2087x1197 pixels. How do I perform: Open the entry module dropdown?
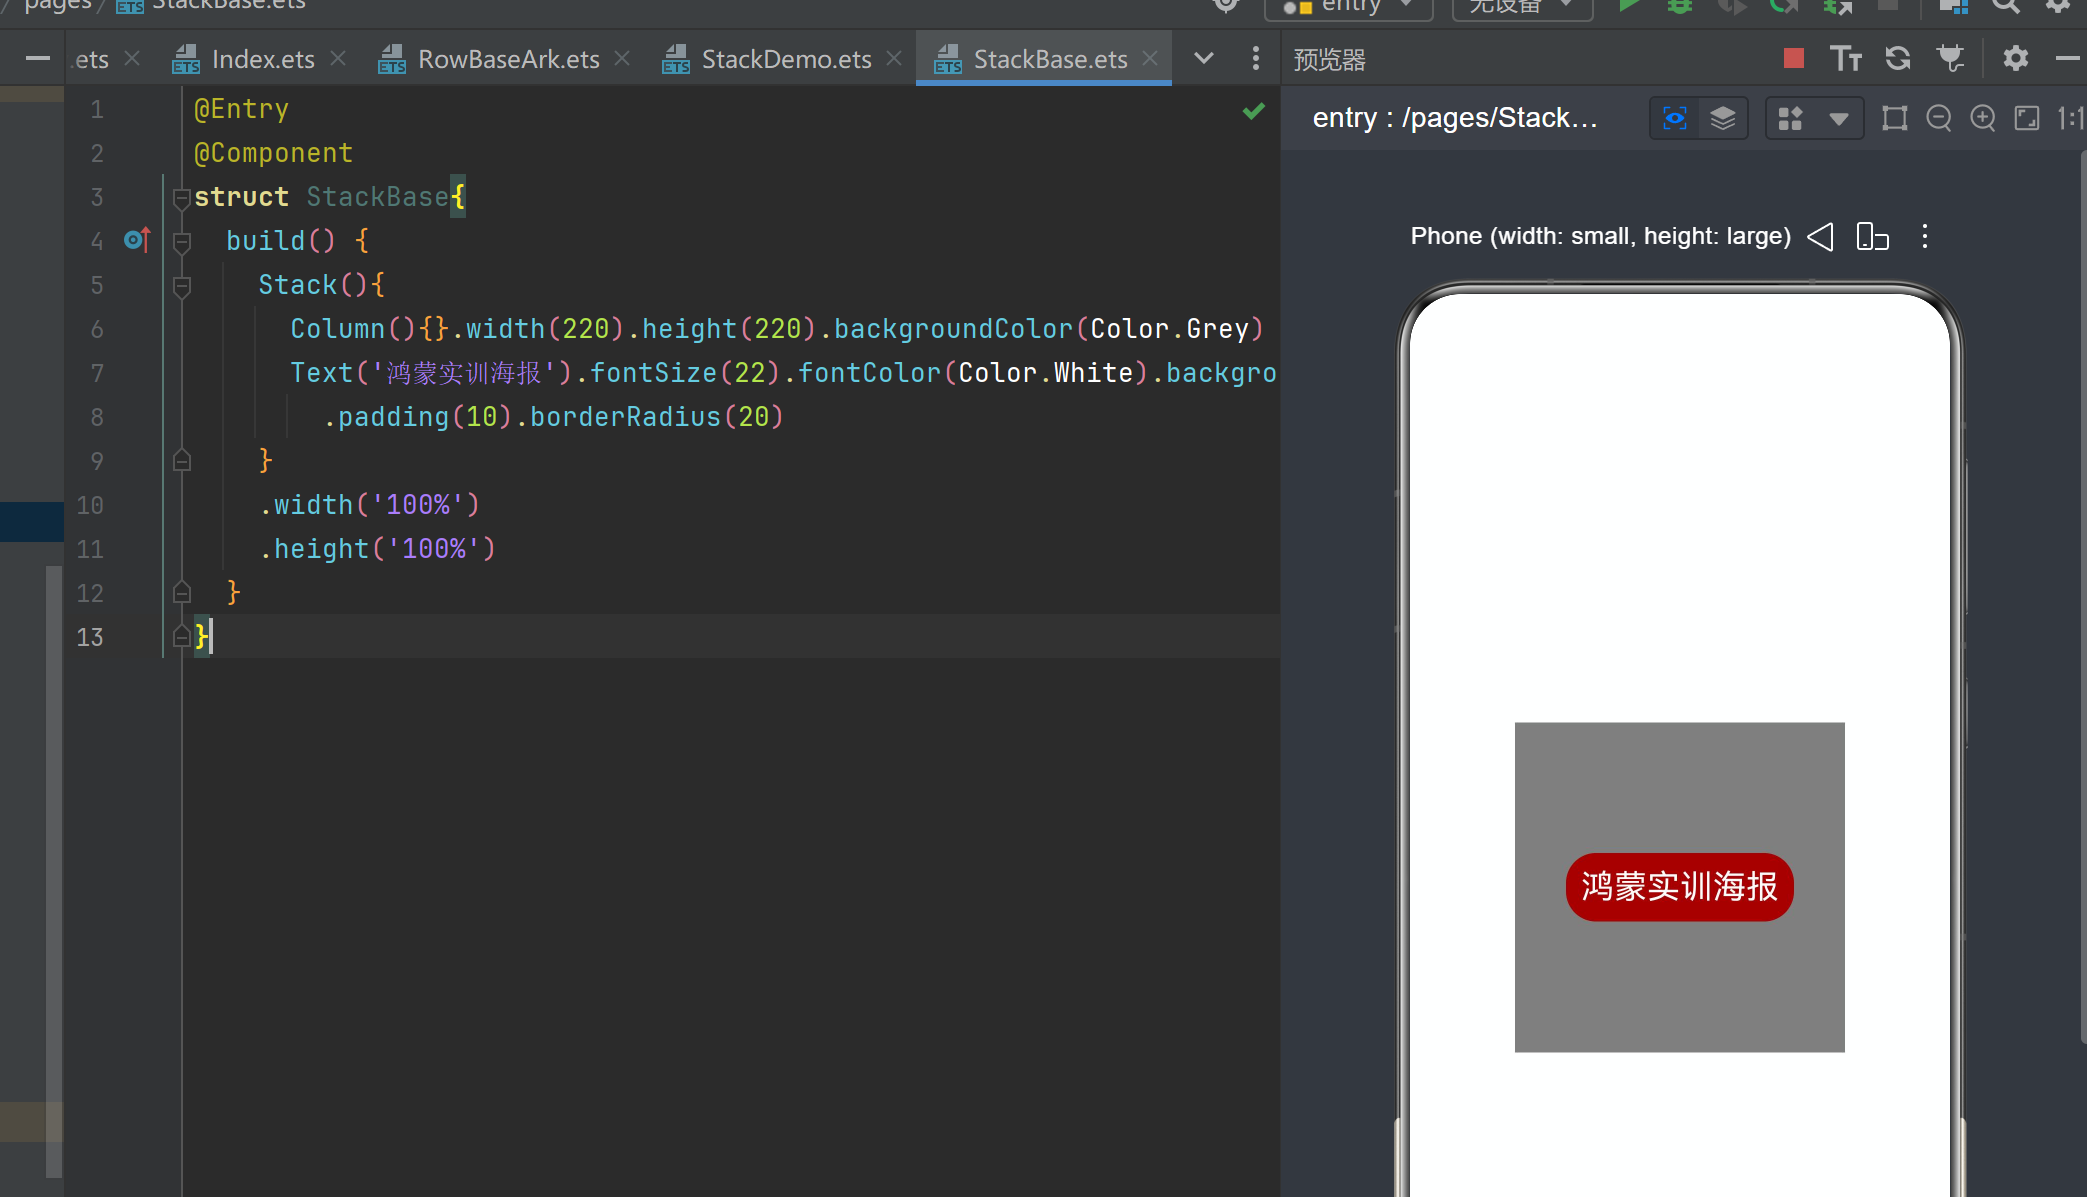click(x=1348, y=8)
